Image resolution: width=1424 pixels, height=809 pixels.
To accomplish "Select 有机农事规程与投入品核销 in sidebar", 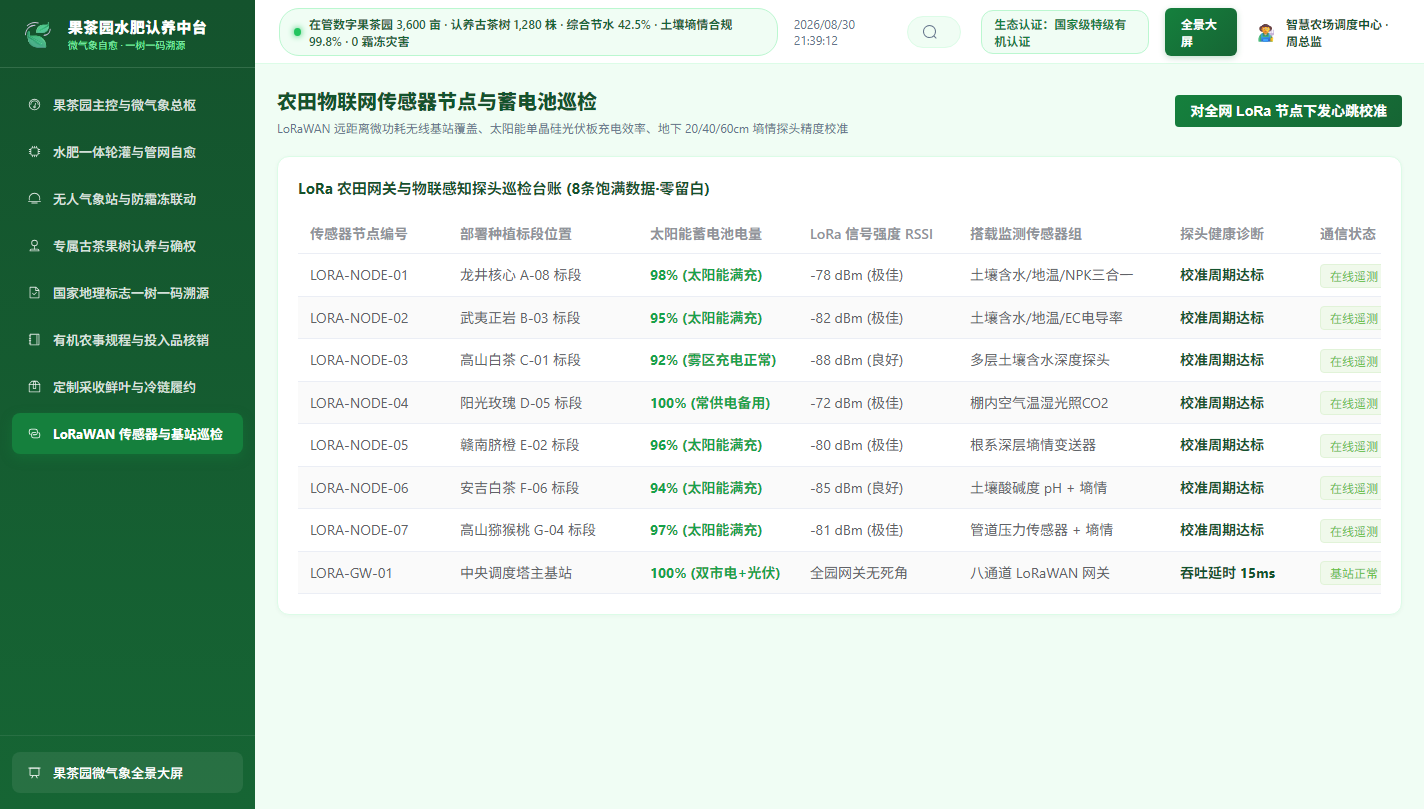I will [127, 340].
